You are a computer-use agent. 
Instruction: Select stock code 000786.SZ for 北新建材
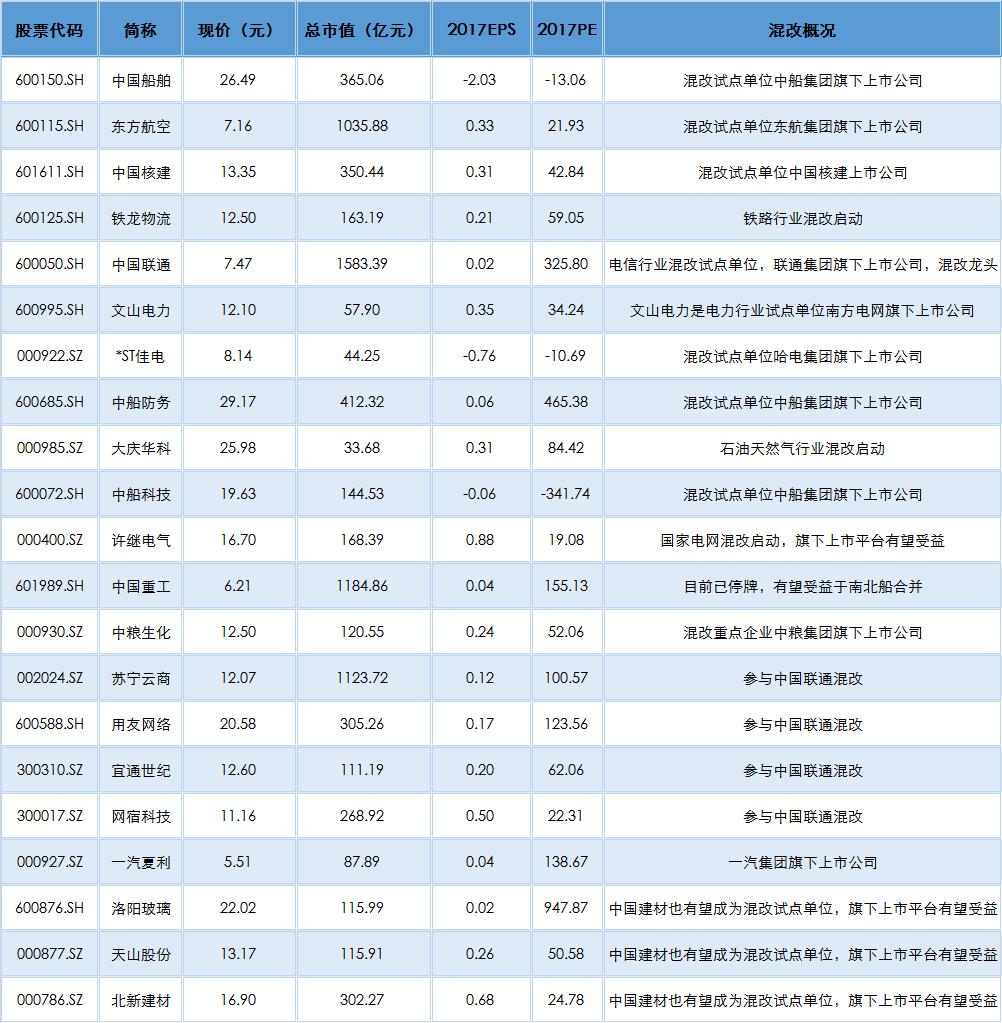(52, 999)
